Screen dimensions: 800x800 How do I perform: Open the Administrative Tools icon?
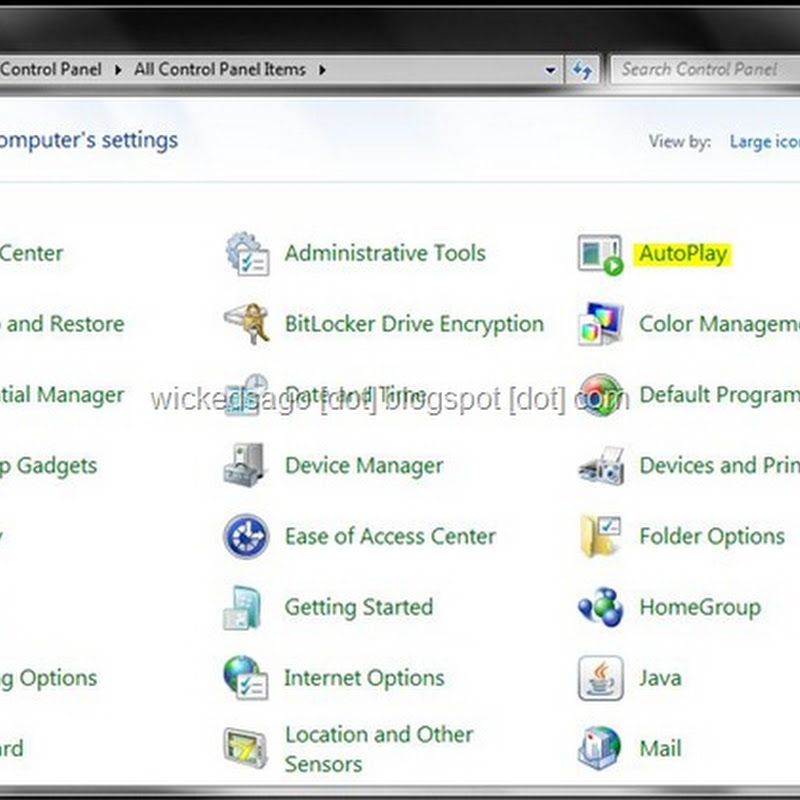(x=247, y=254)
